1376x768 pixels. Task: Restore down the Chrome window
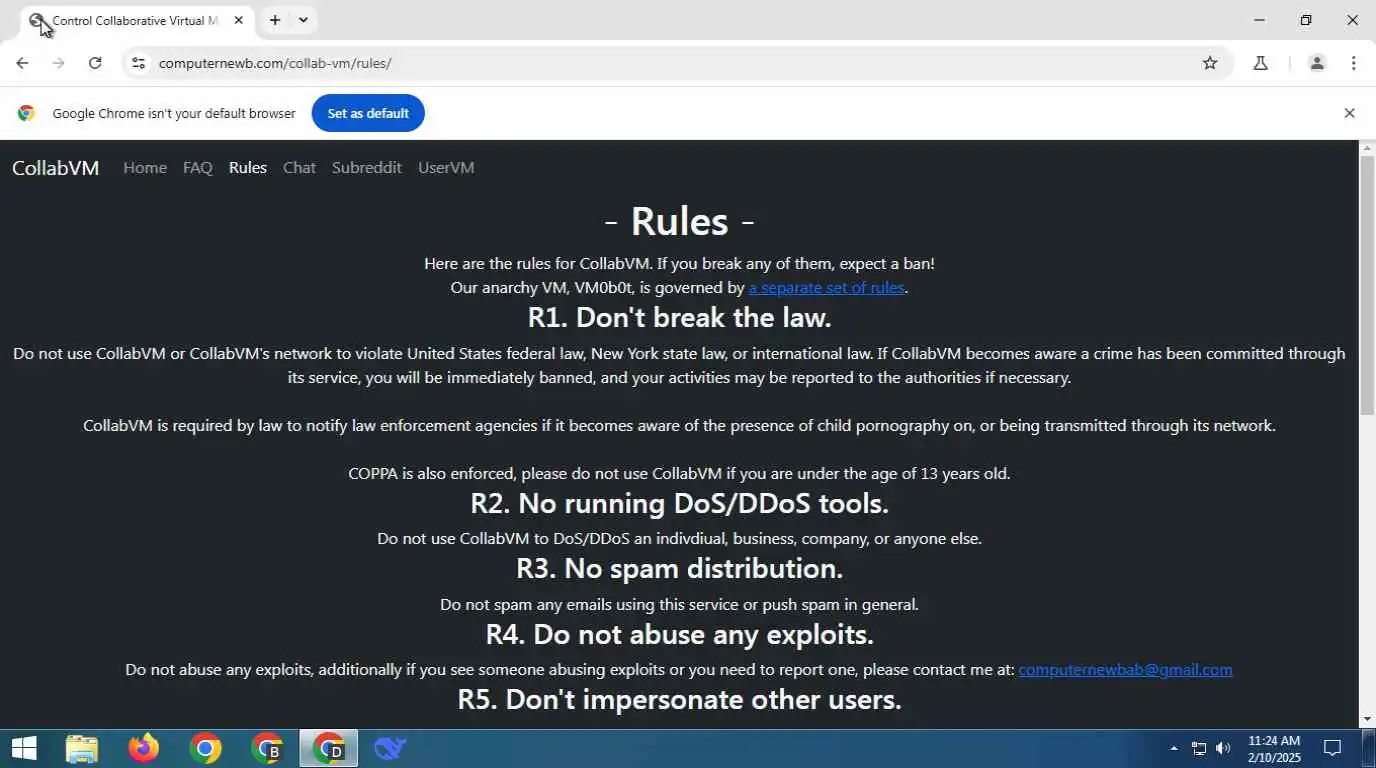coord(1306,20)
